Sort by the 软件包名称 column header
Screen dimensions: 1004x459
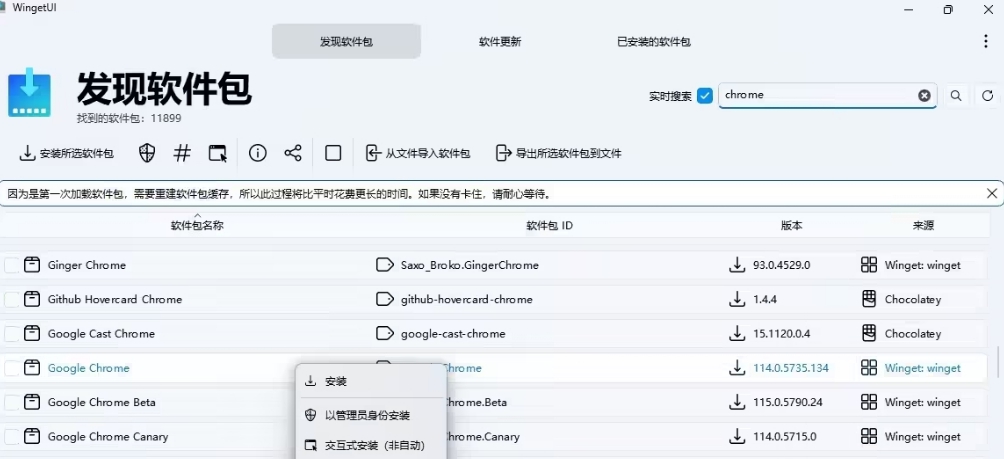click(197, 225)
